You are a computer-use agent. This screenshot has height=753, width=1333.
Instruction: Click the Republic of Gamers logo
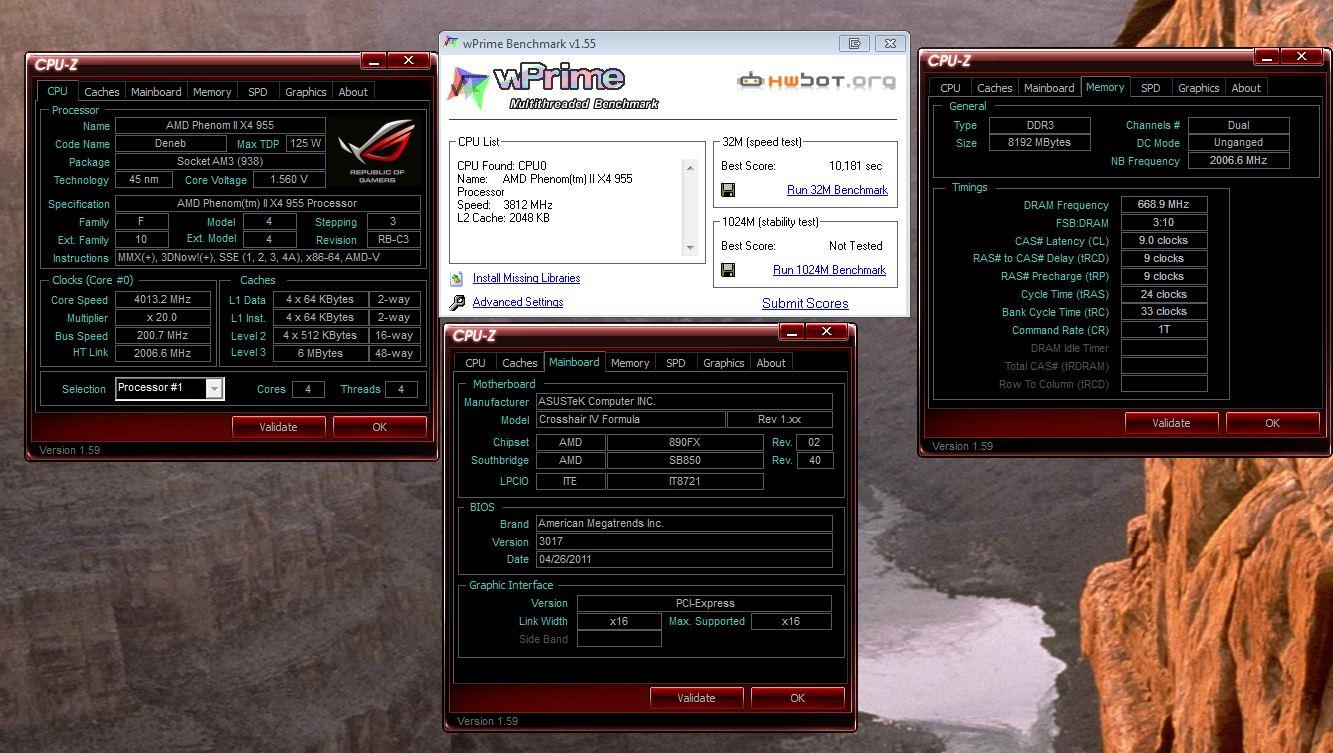pos(377,151)
